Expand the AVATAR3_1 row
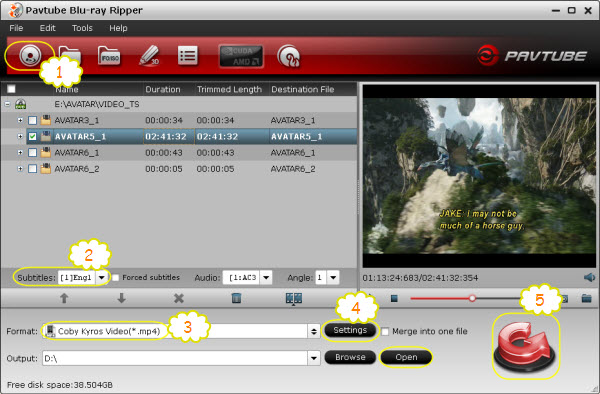 20,120
